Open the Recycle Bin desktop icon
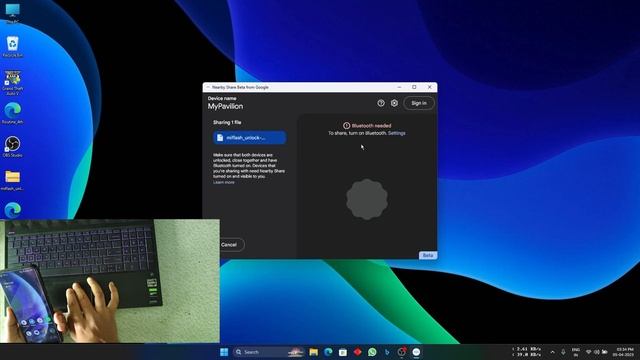 pos(13,47)
